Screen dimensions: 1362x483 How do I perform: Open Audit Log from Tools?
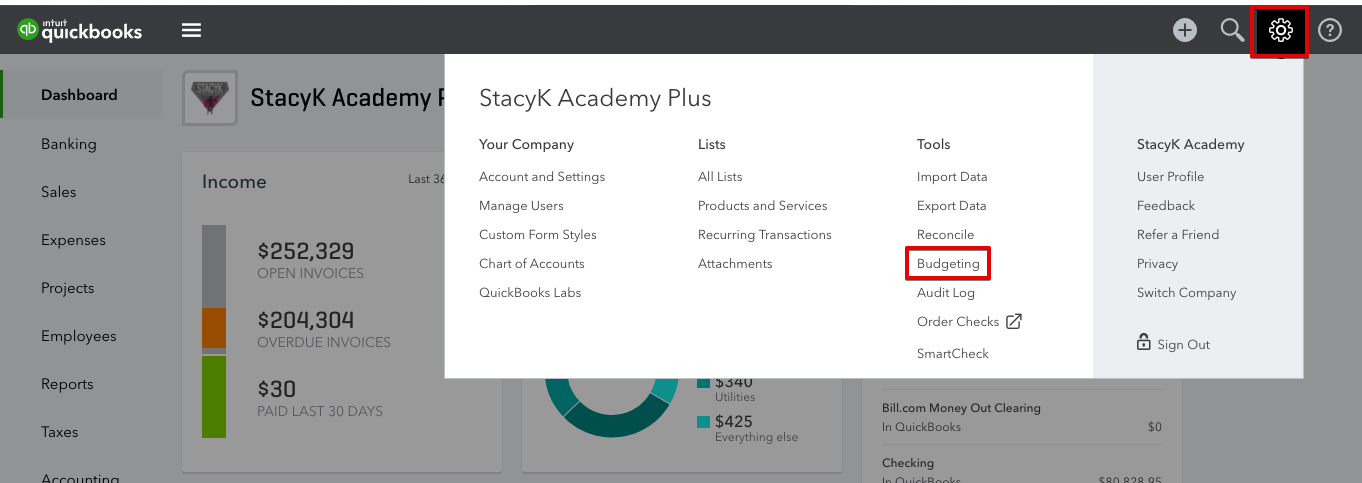945,293
